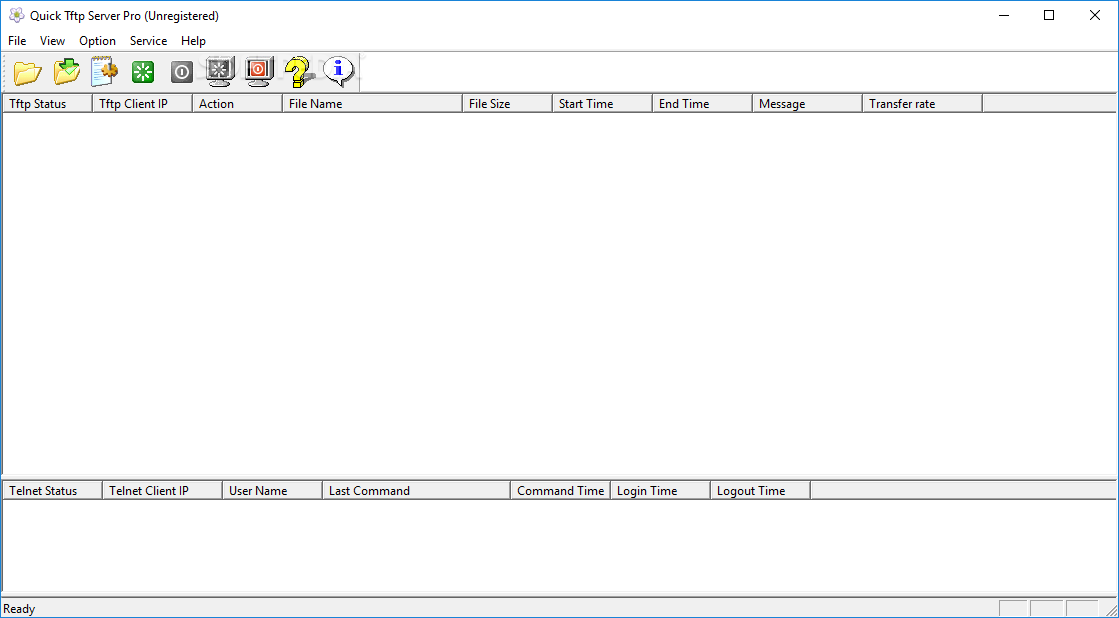Click the folder with green arrow icon

click(66, 71)
